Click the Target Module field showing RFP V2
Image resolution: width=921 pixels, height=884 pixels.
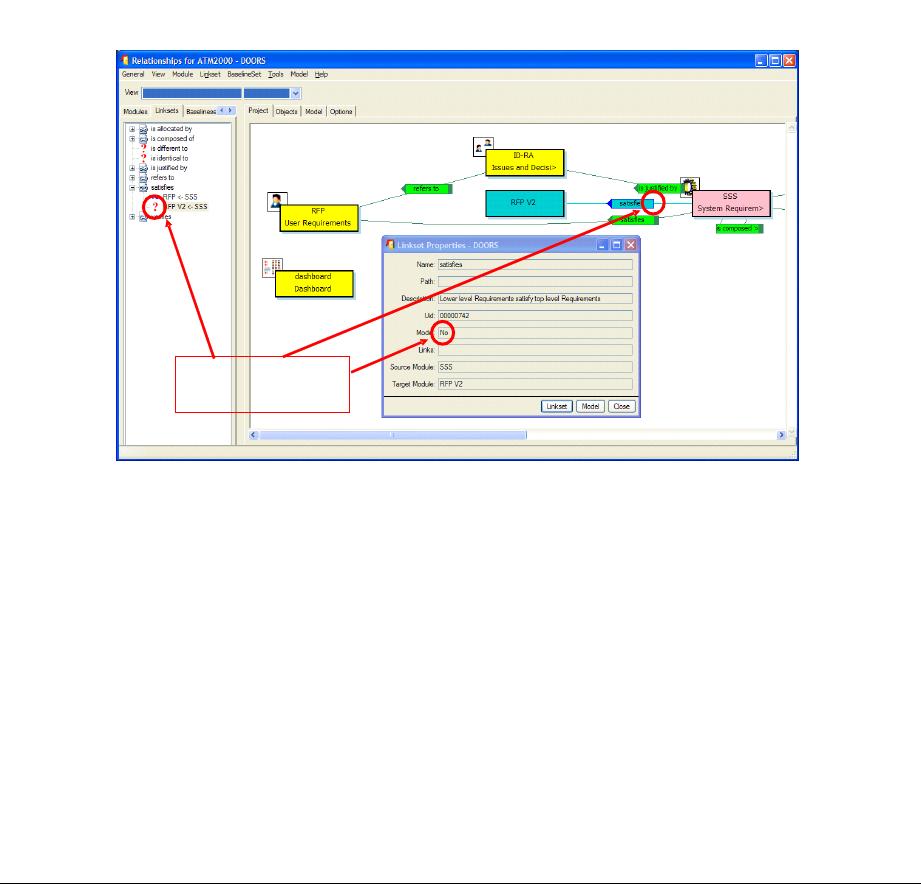pyautogui.click(x=535, y=384)
